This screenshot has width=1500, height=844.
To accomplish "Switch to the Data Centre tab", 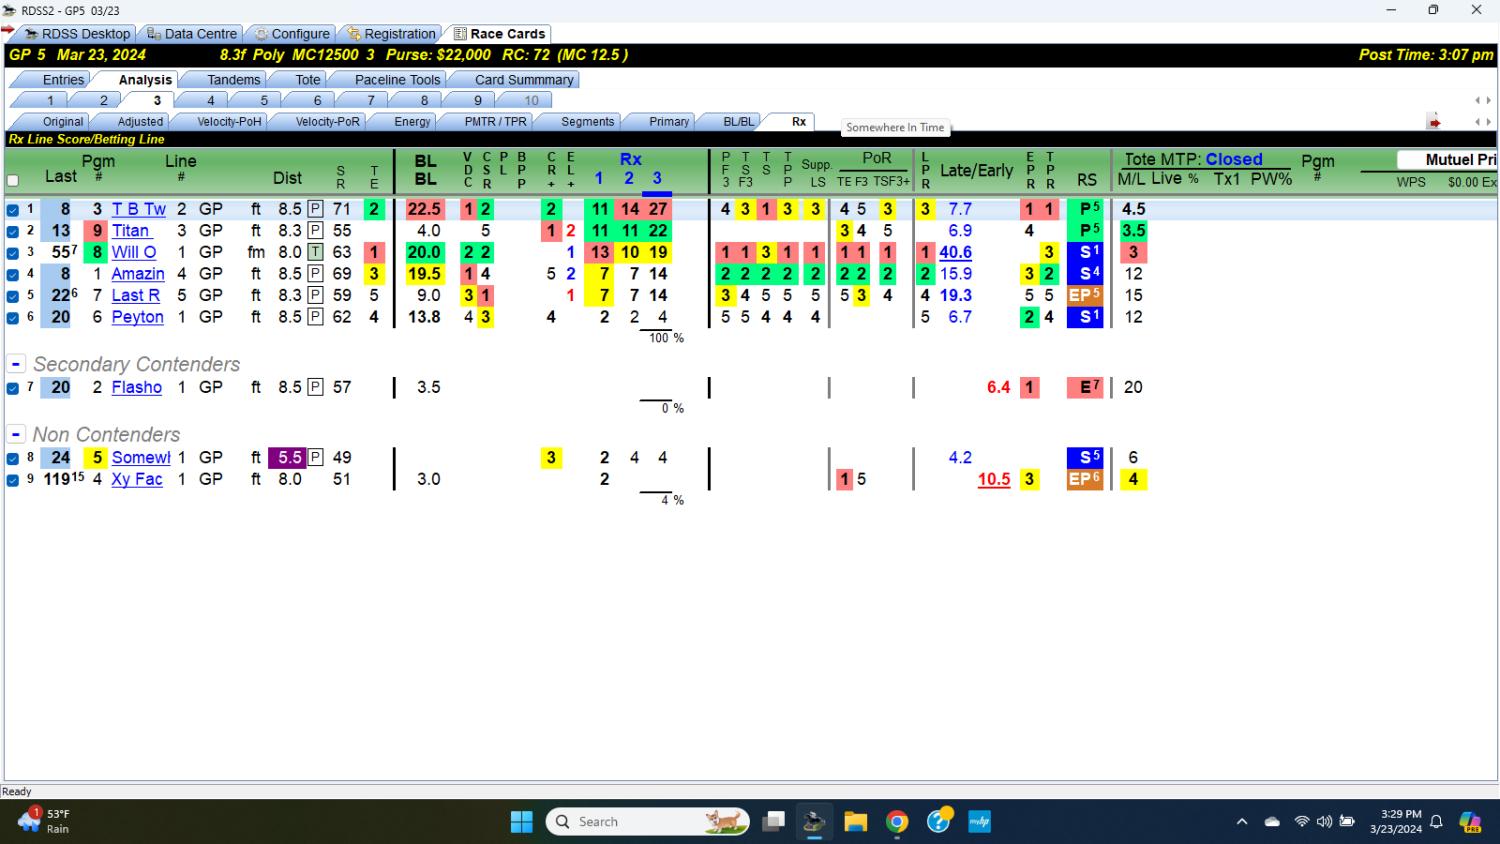I will tap(192, 34).
